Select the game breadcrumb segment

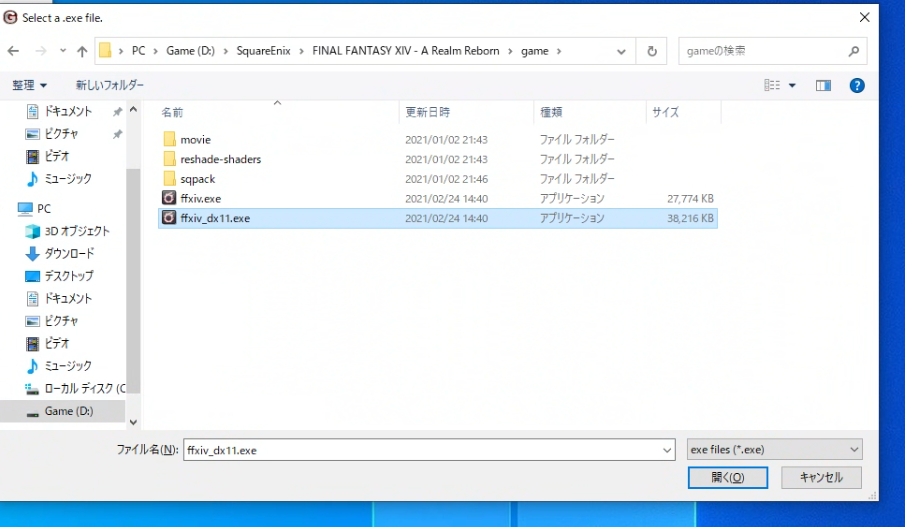click(534, 51)
